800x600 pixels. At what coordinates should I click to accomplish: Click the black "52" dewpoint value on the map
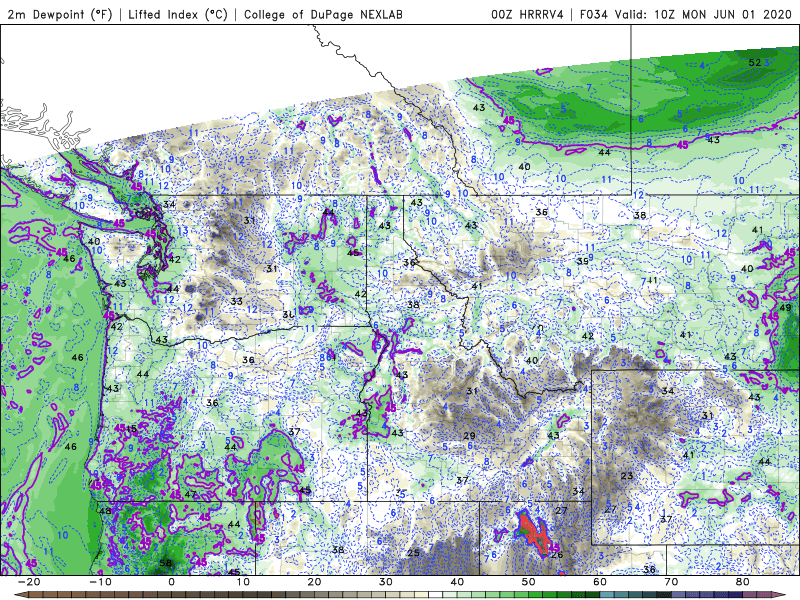(x=755, y=62)
